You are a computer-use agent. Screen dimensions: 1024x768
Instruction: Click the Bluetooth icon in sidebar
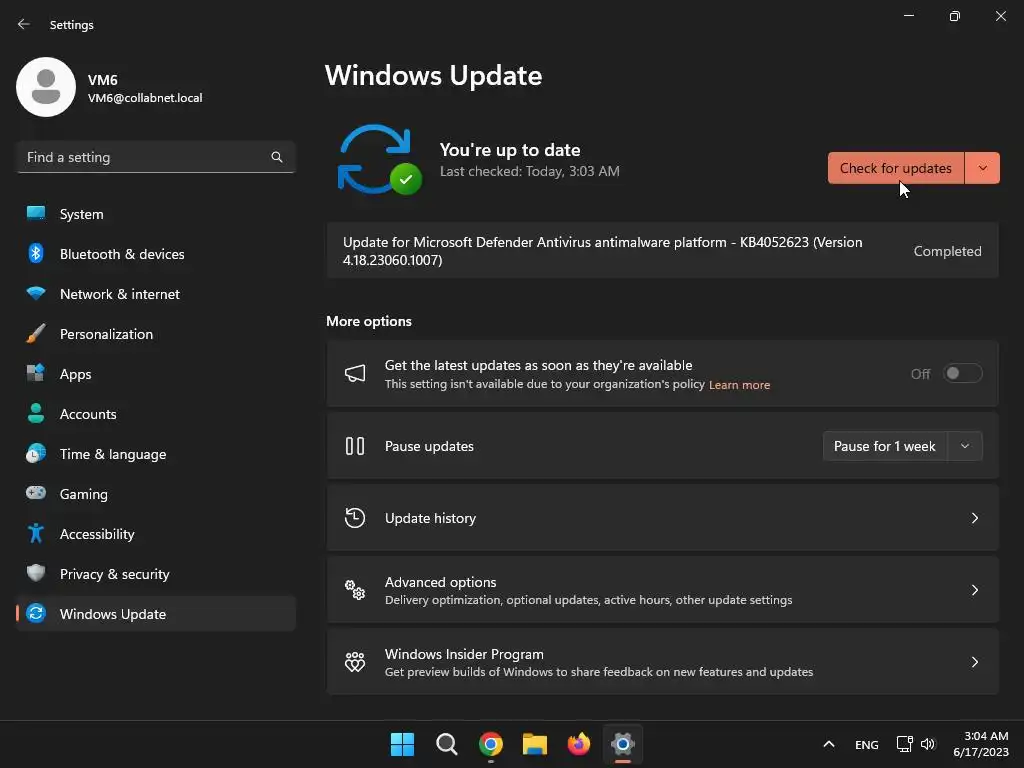pos(36,253)
